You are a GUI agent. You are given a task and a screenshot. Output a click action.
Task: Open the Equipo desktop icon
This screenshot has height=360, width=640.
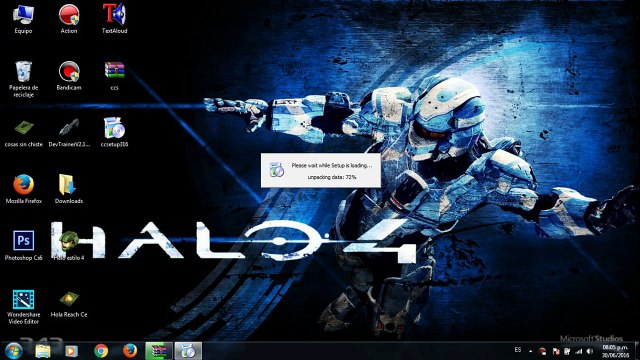(x=23, y=18)
